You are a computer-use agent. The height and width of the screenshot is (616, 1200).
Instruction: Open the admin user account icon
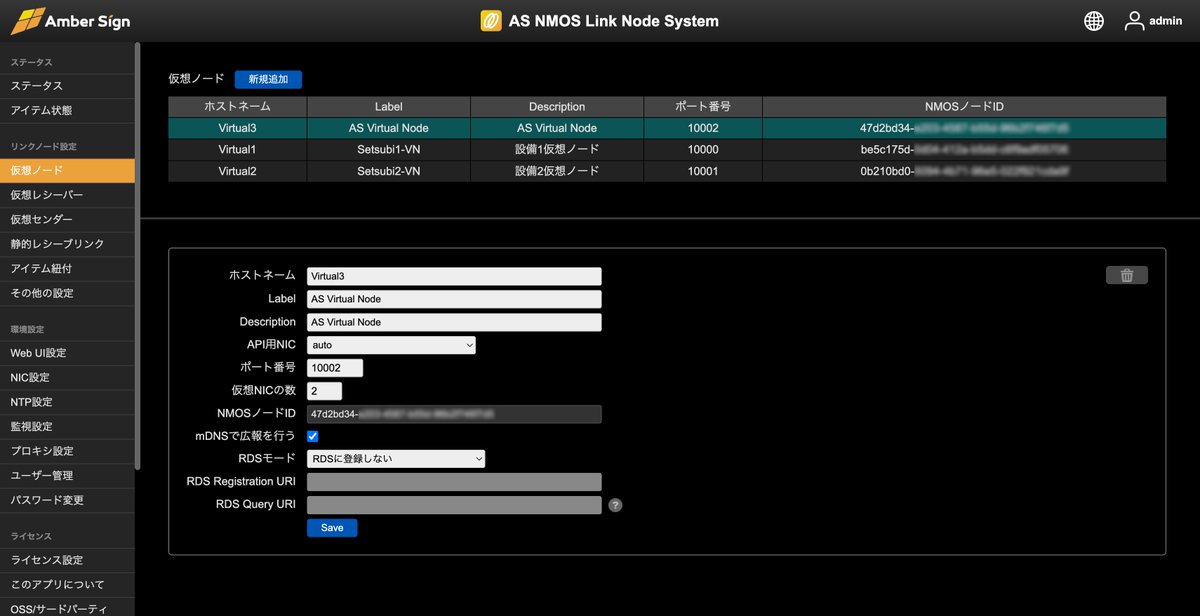1134,21
